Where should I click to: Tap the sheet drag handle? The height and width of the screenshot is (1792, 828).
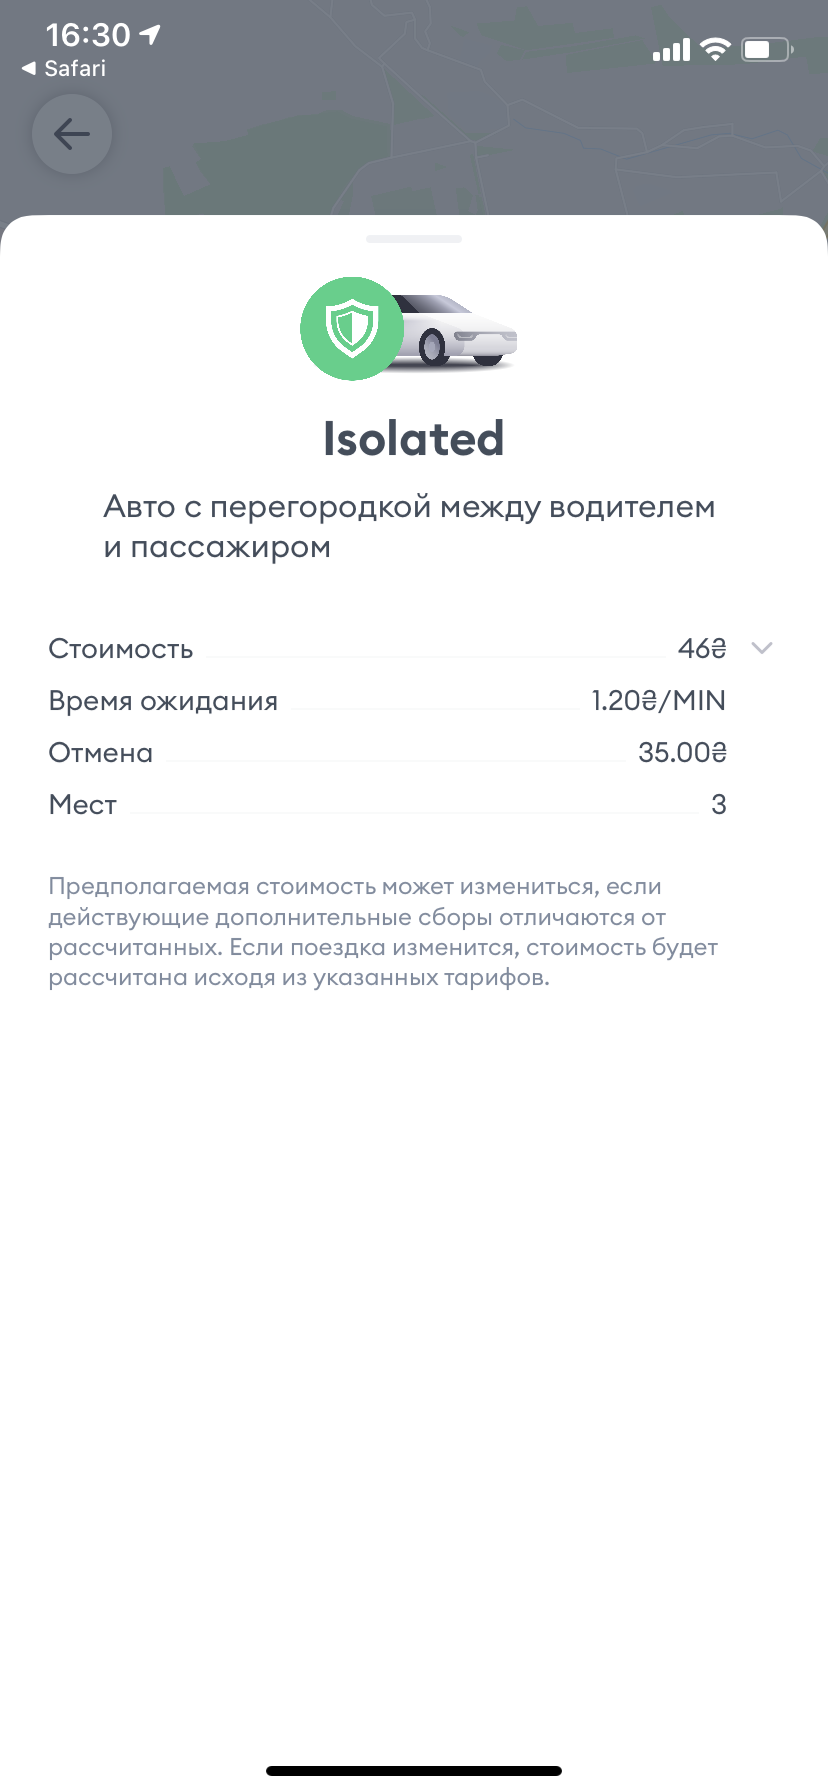click(x=414, y=239)
